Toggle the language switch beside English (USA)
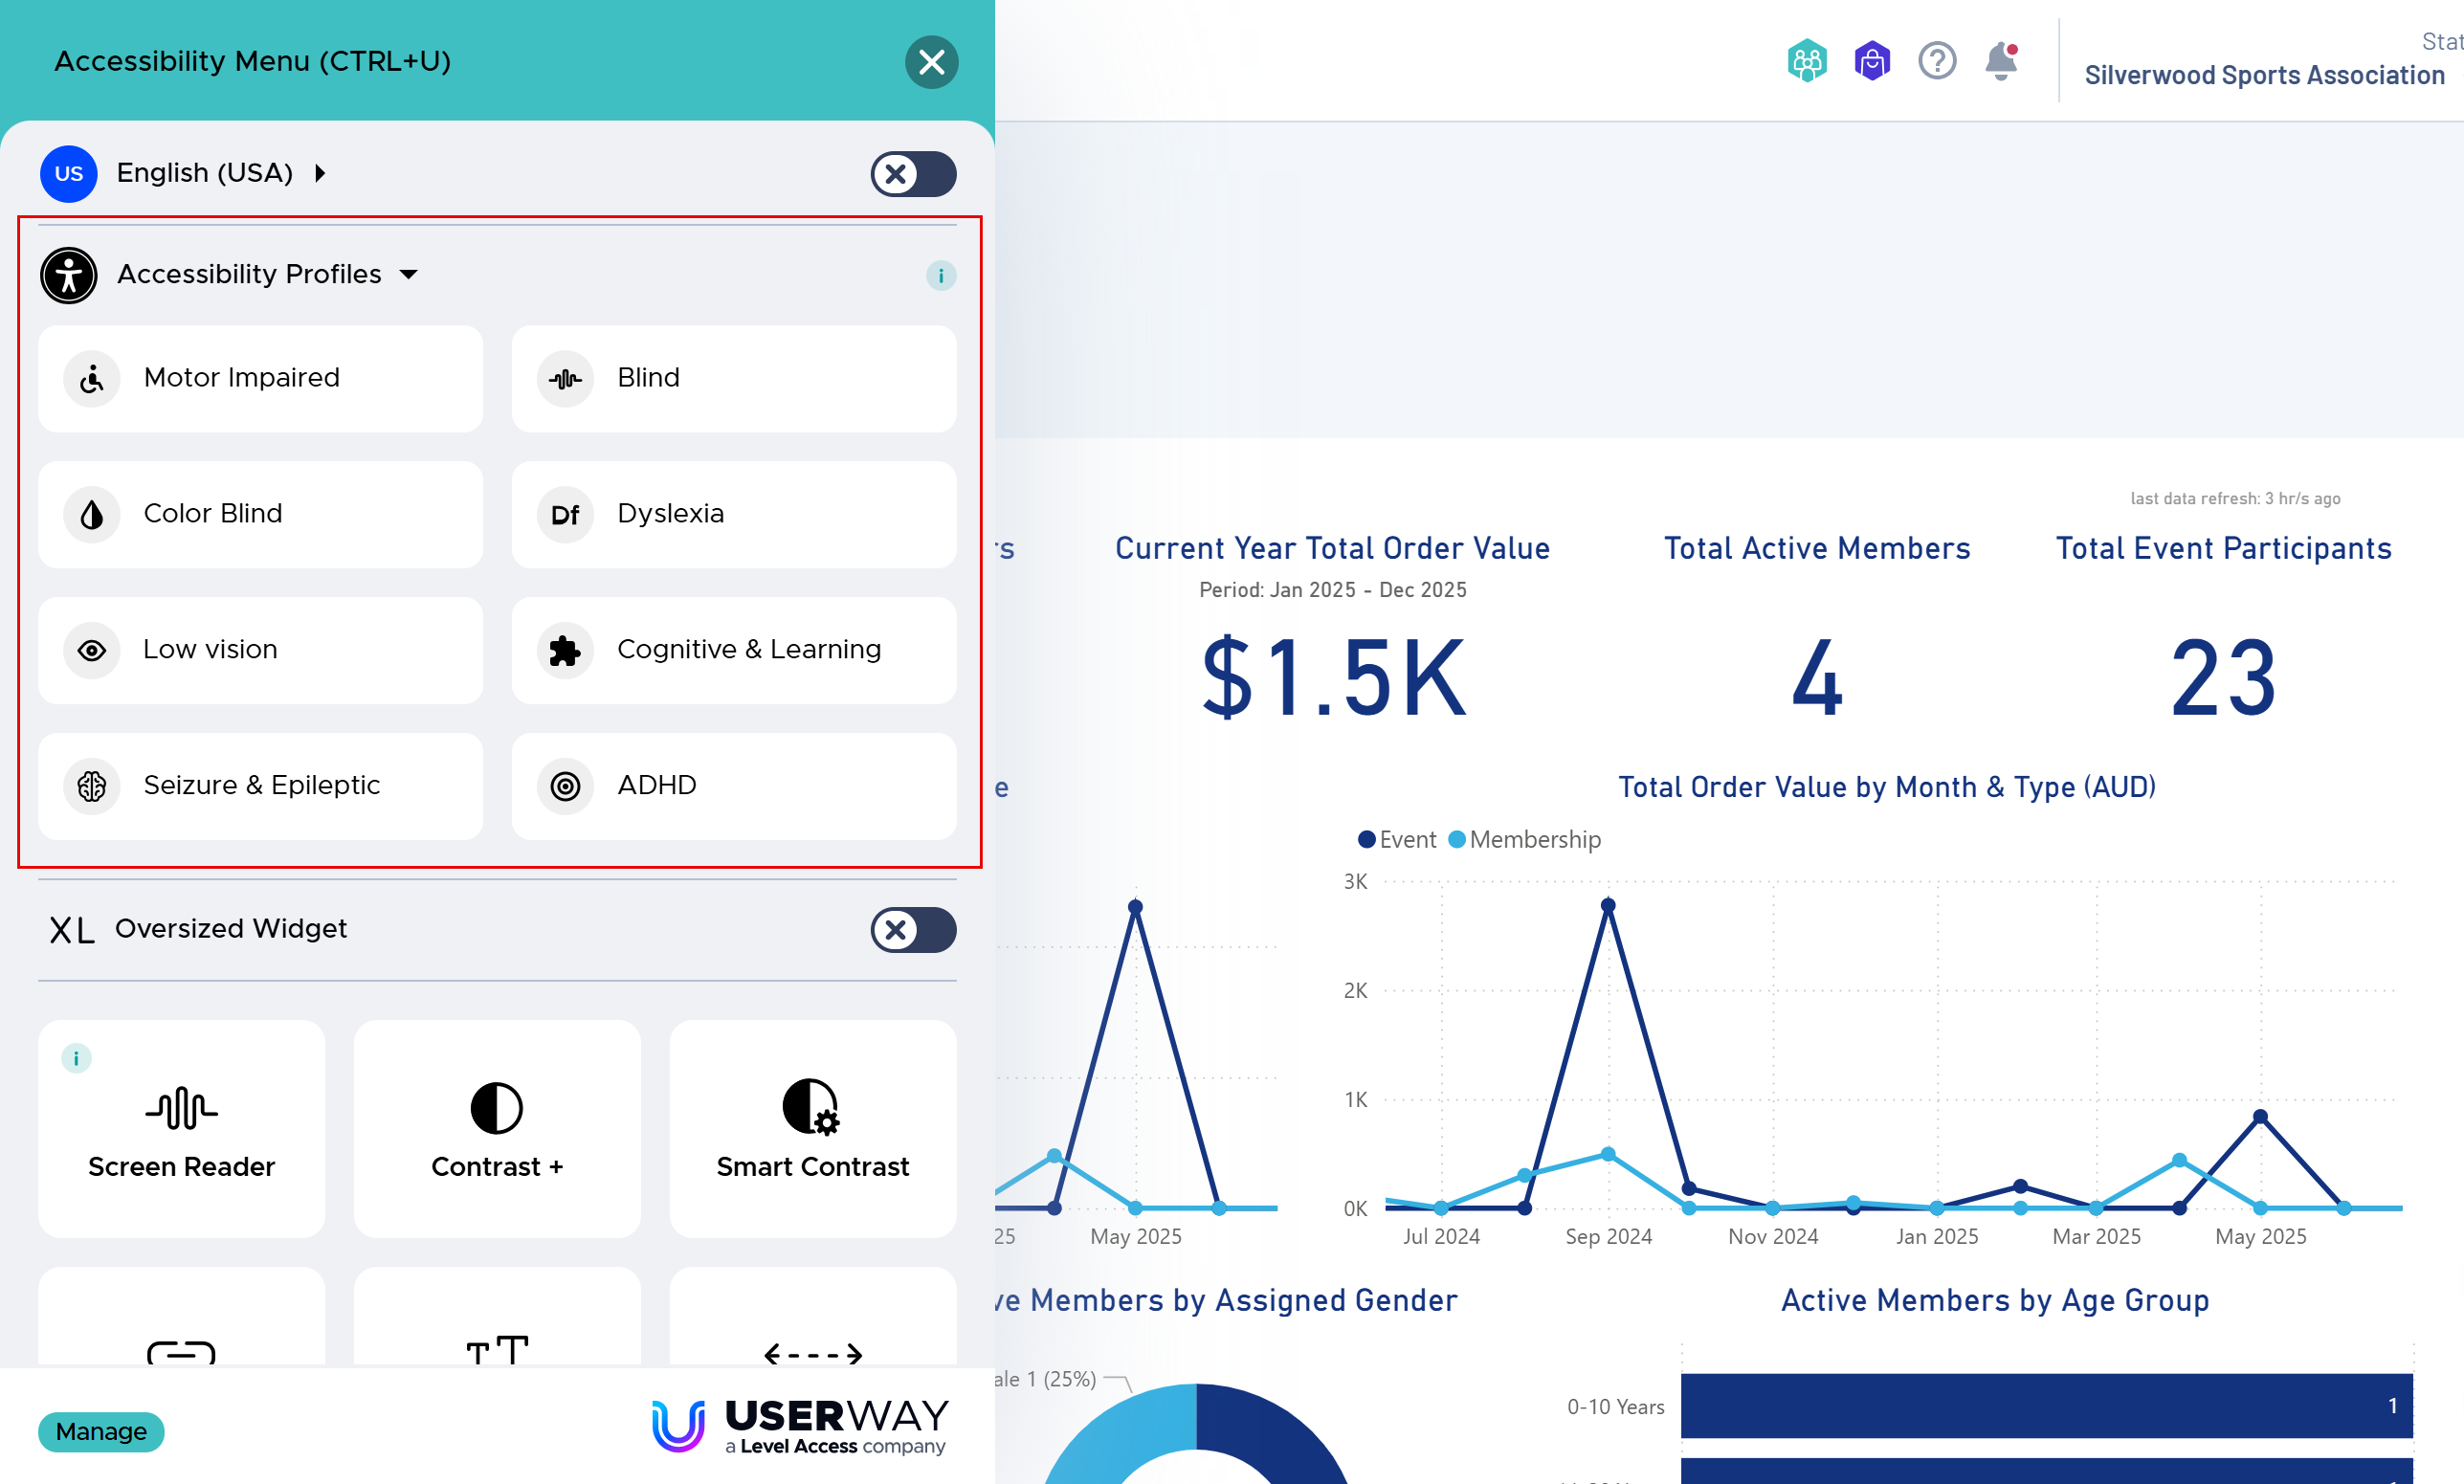 (x=912, y=174)
